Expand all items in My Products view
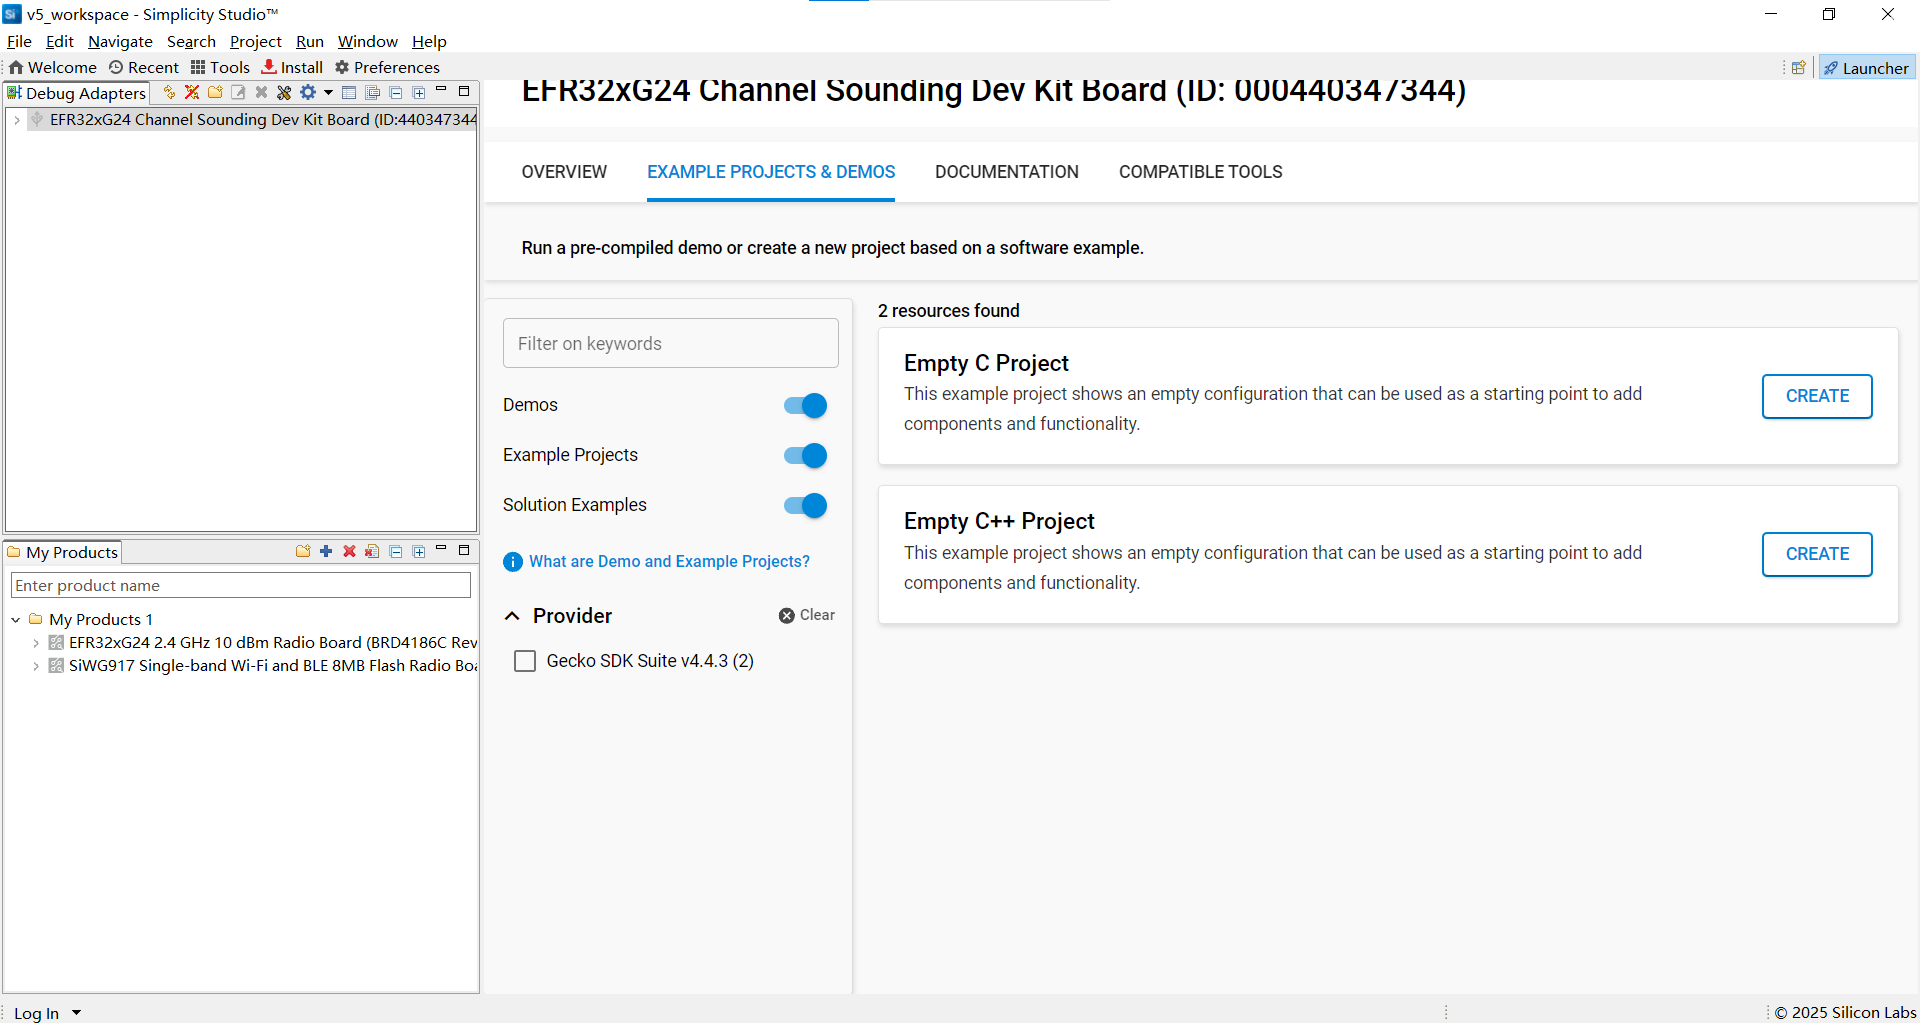 (419, 551)
